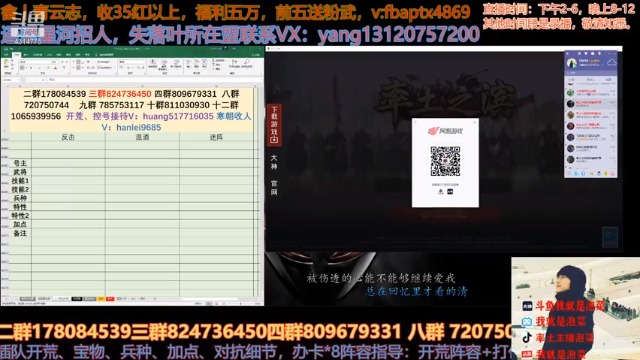Open the File tab in Excel
This screenshot has height=360, width=640.
point(6,54)
